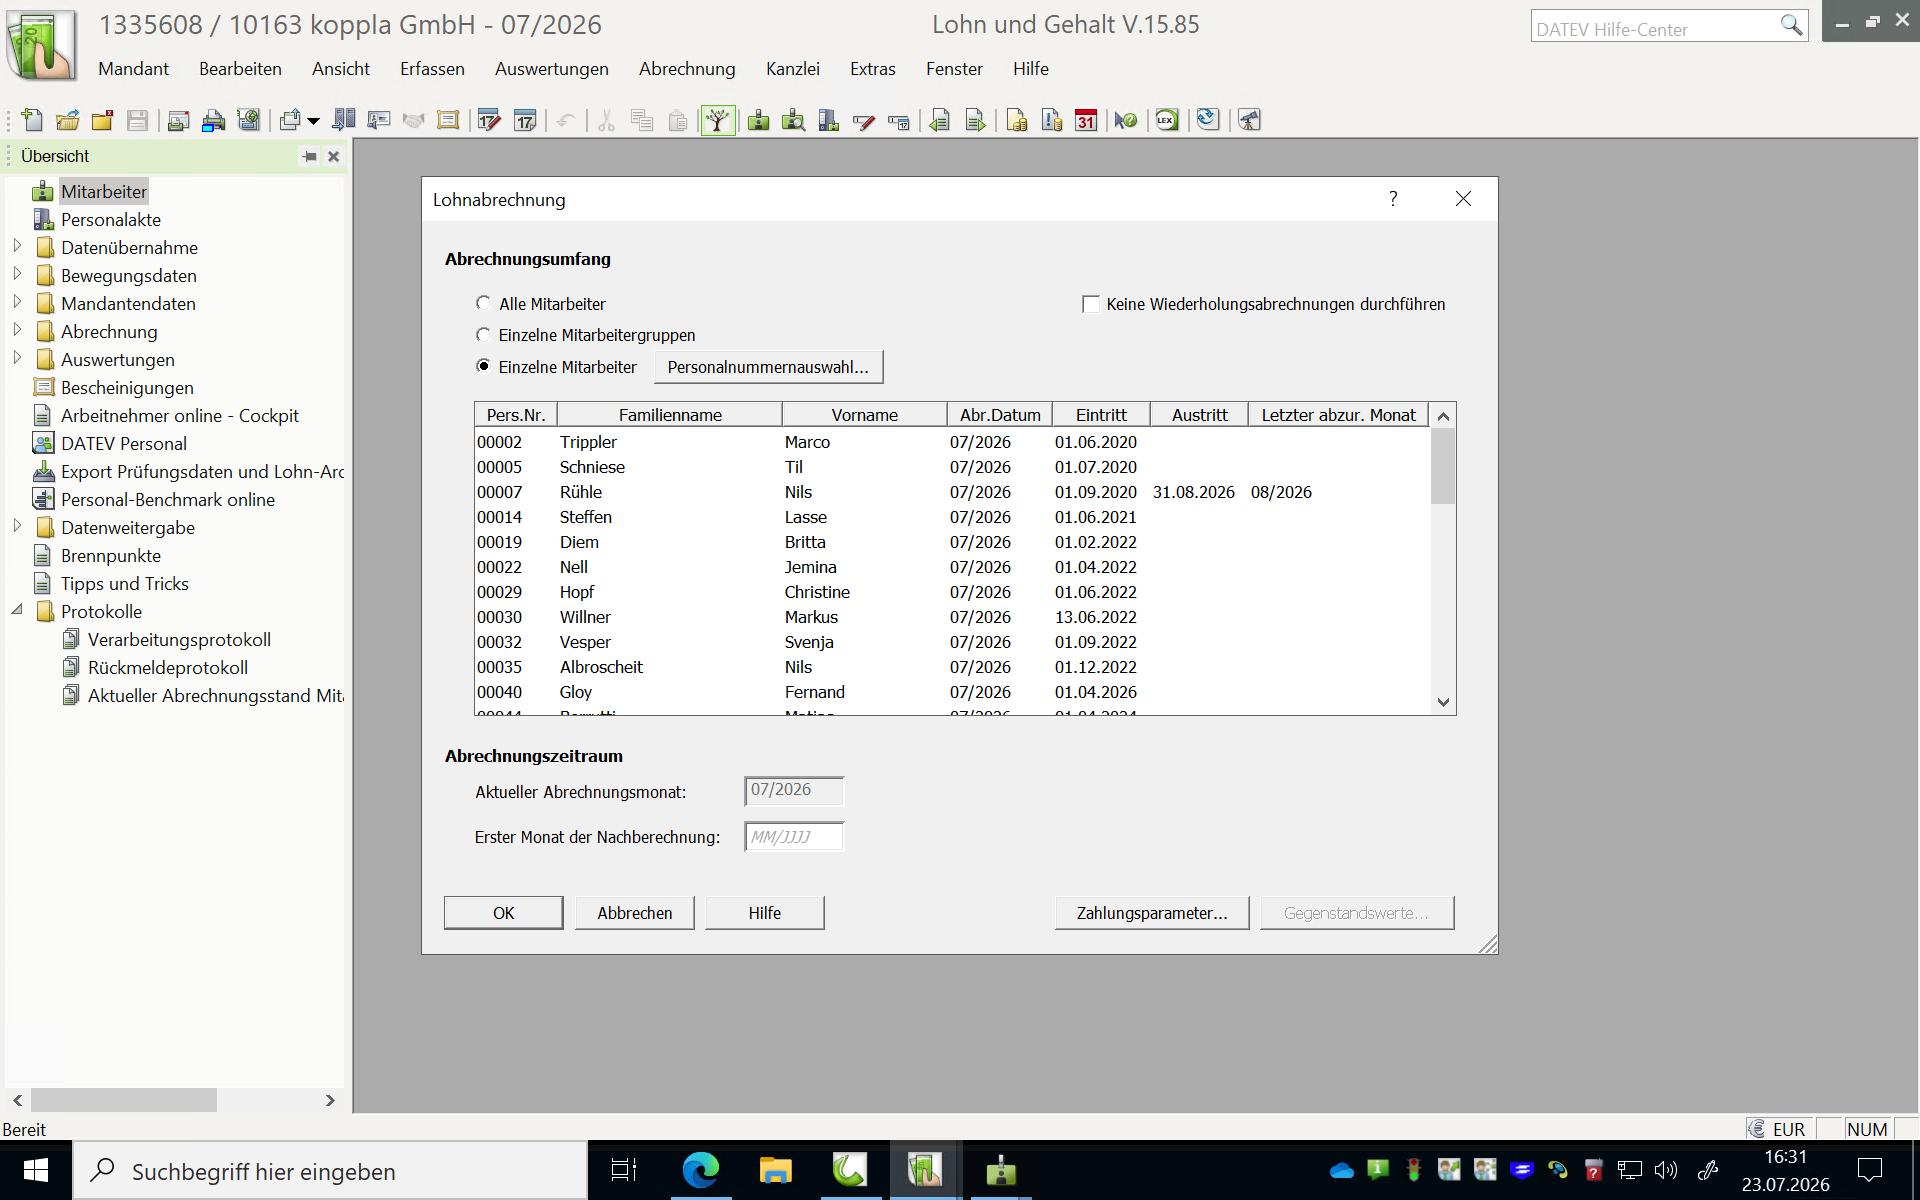This screenshot has height=1200, width=1920.
Task: Click the green left arrow page icon
Action: coord(939,121)
